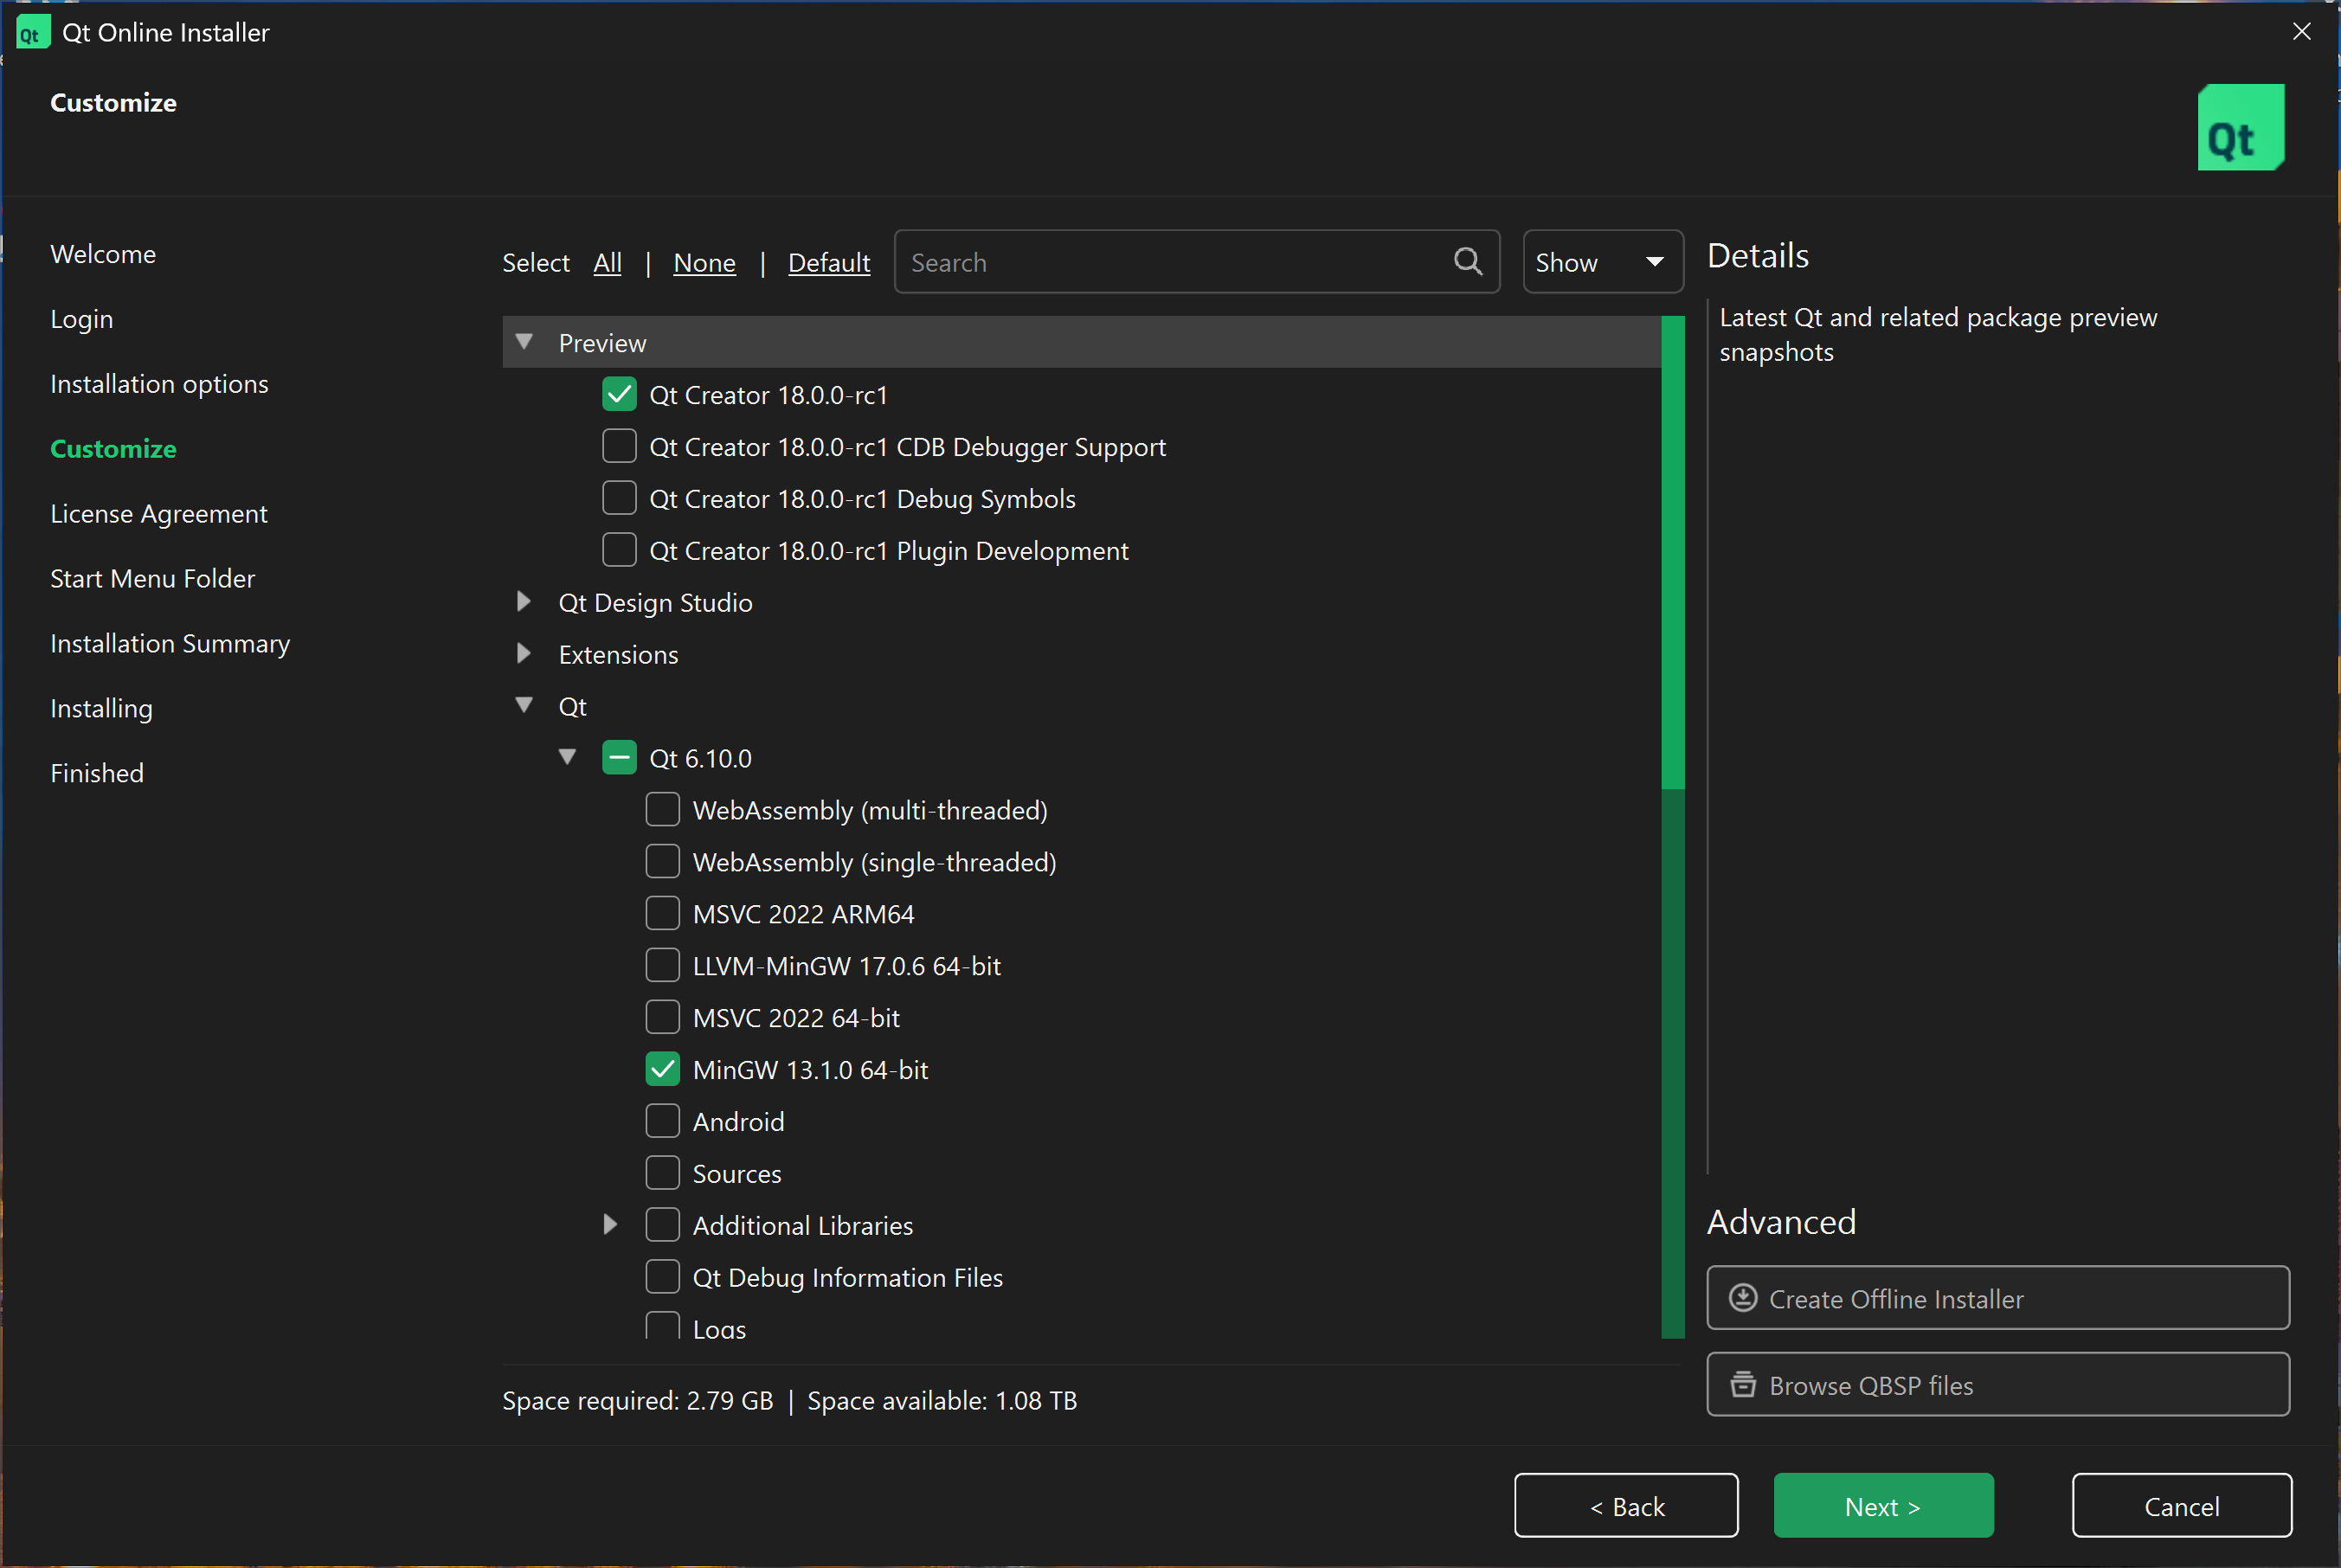Screen dimensions: 2341x1568
Task: Open Installation options step
Action: [159, 384]
